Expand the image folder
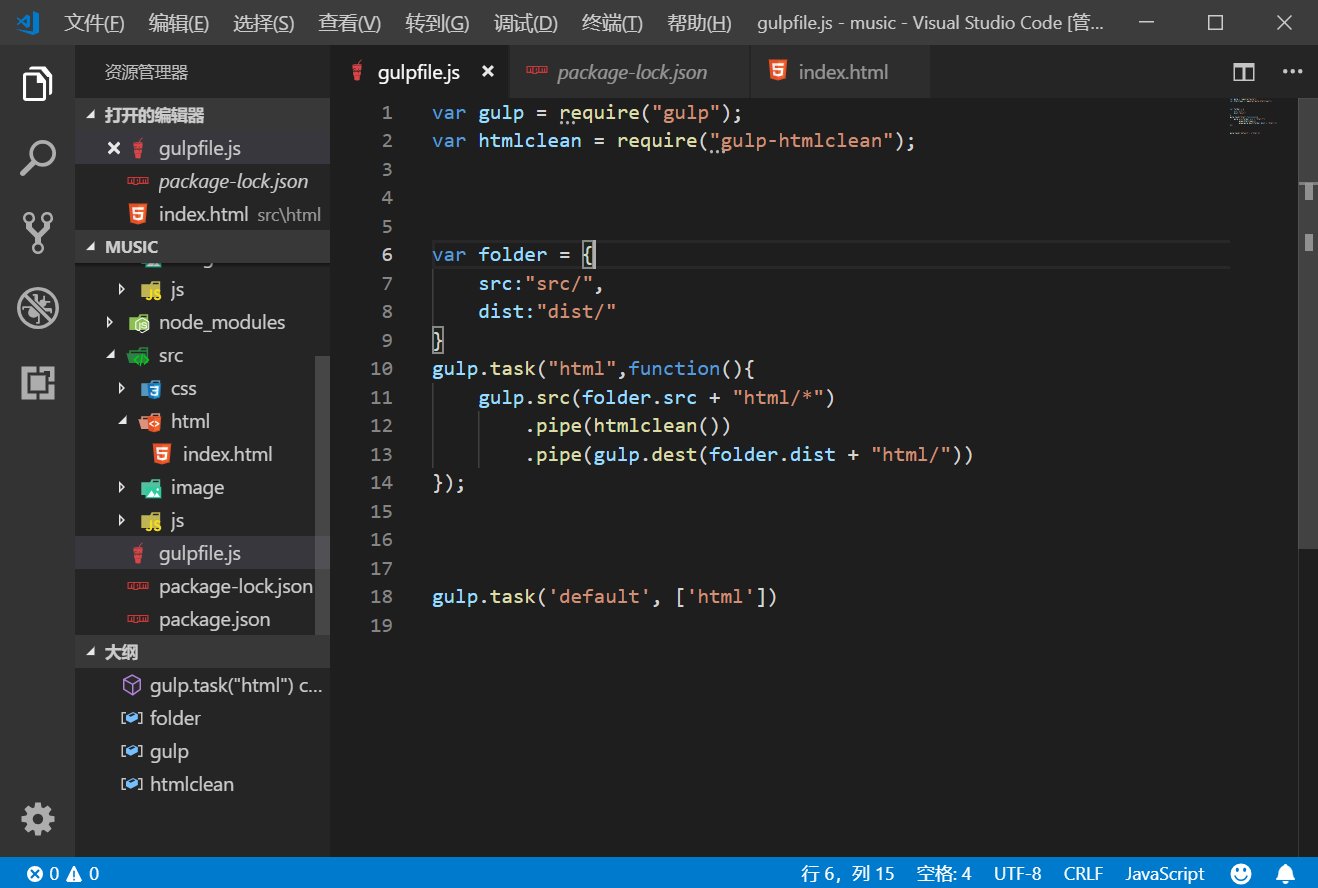The image size is (1318, 888). [195, 487]
